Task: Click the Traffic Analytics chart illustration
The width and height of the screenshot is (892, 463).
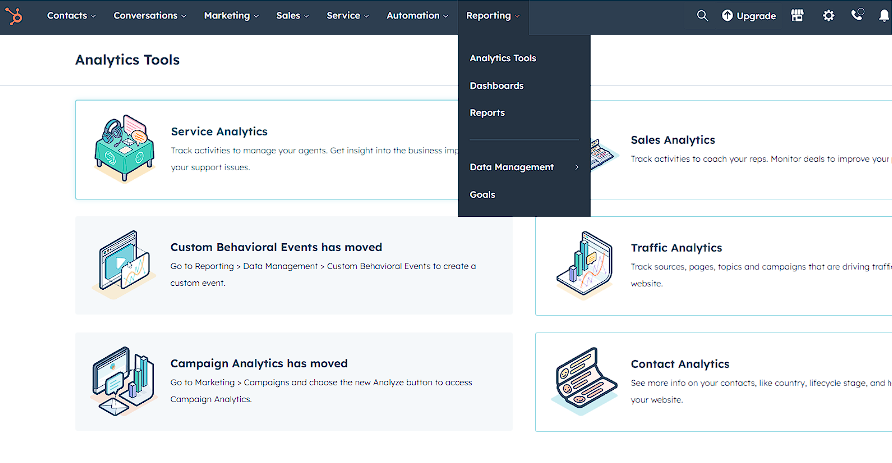Action: 585,265
